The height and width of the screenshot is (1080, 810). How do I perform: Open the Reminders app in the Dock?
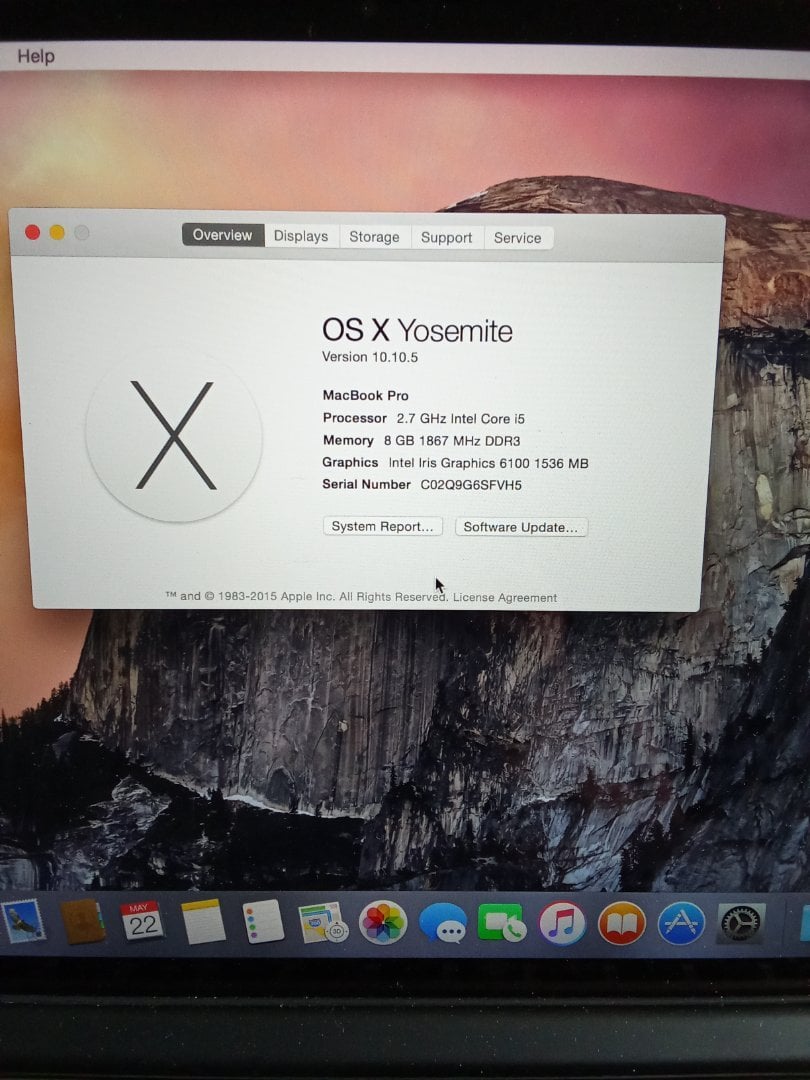263,922
